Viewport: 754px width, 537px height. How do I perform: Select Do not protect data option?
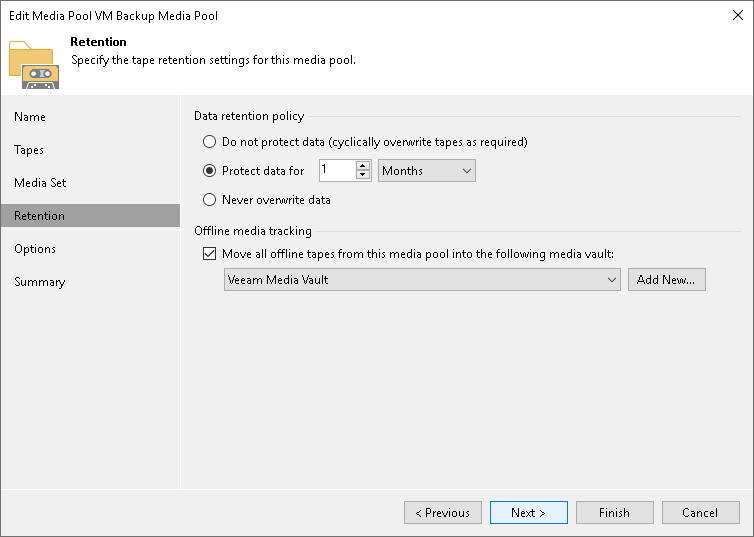click(x=209, y=142)
